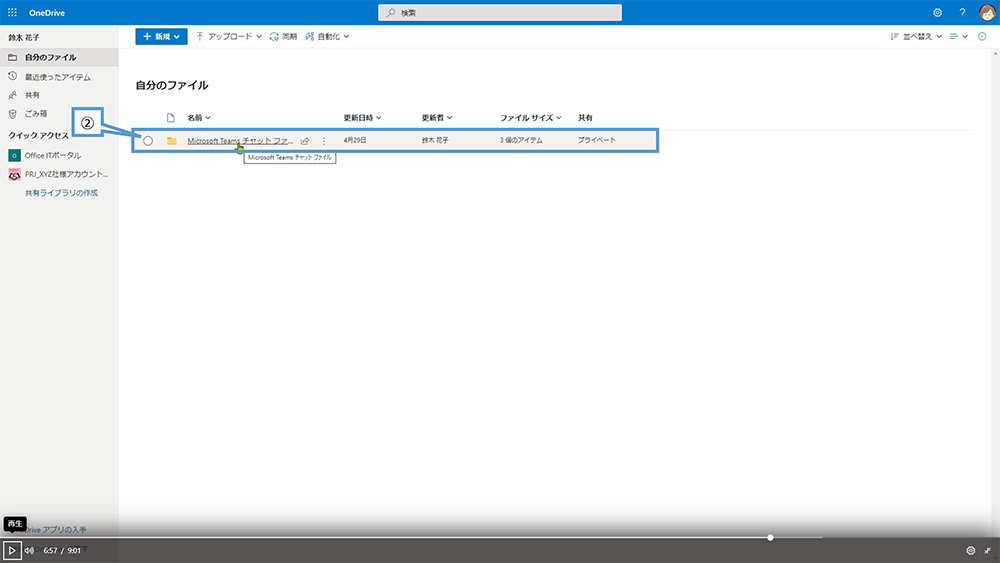Screen dimensions: 1000x563
Task: Sort by the 名前 column header
Action: click(198, 117)
